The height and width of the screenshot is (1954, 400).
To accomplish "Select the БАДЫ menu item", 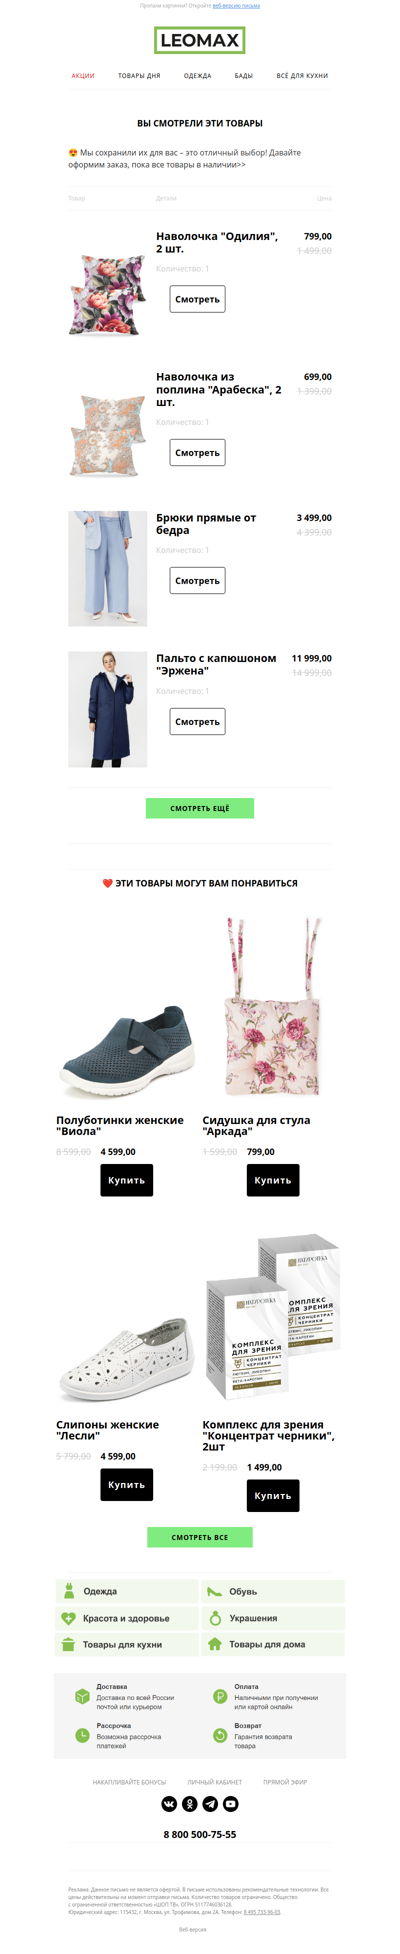I will 244,76.
